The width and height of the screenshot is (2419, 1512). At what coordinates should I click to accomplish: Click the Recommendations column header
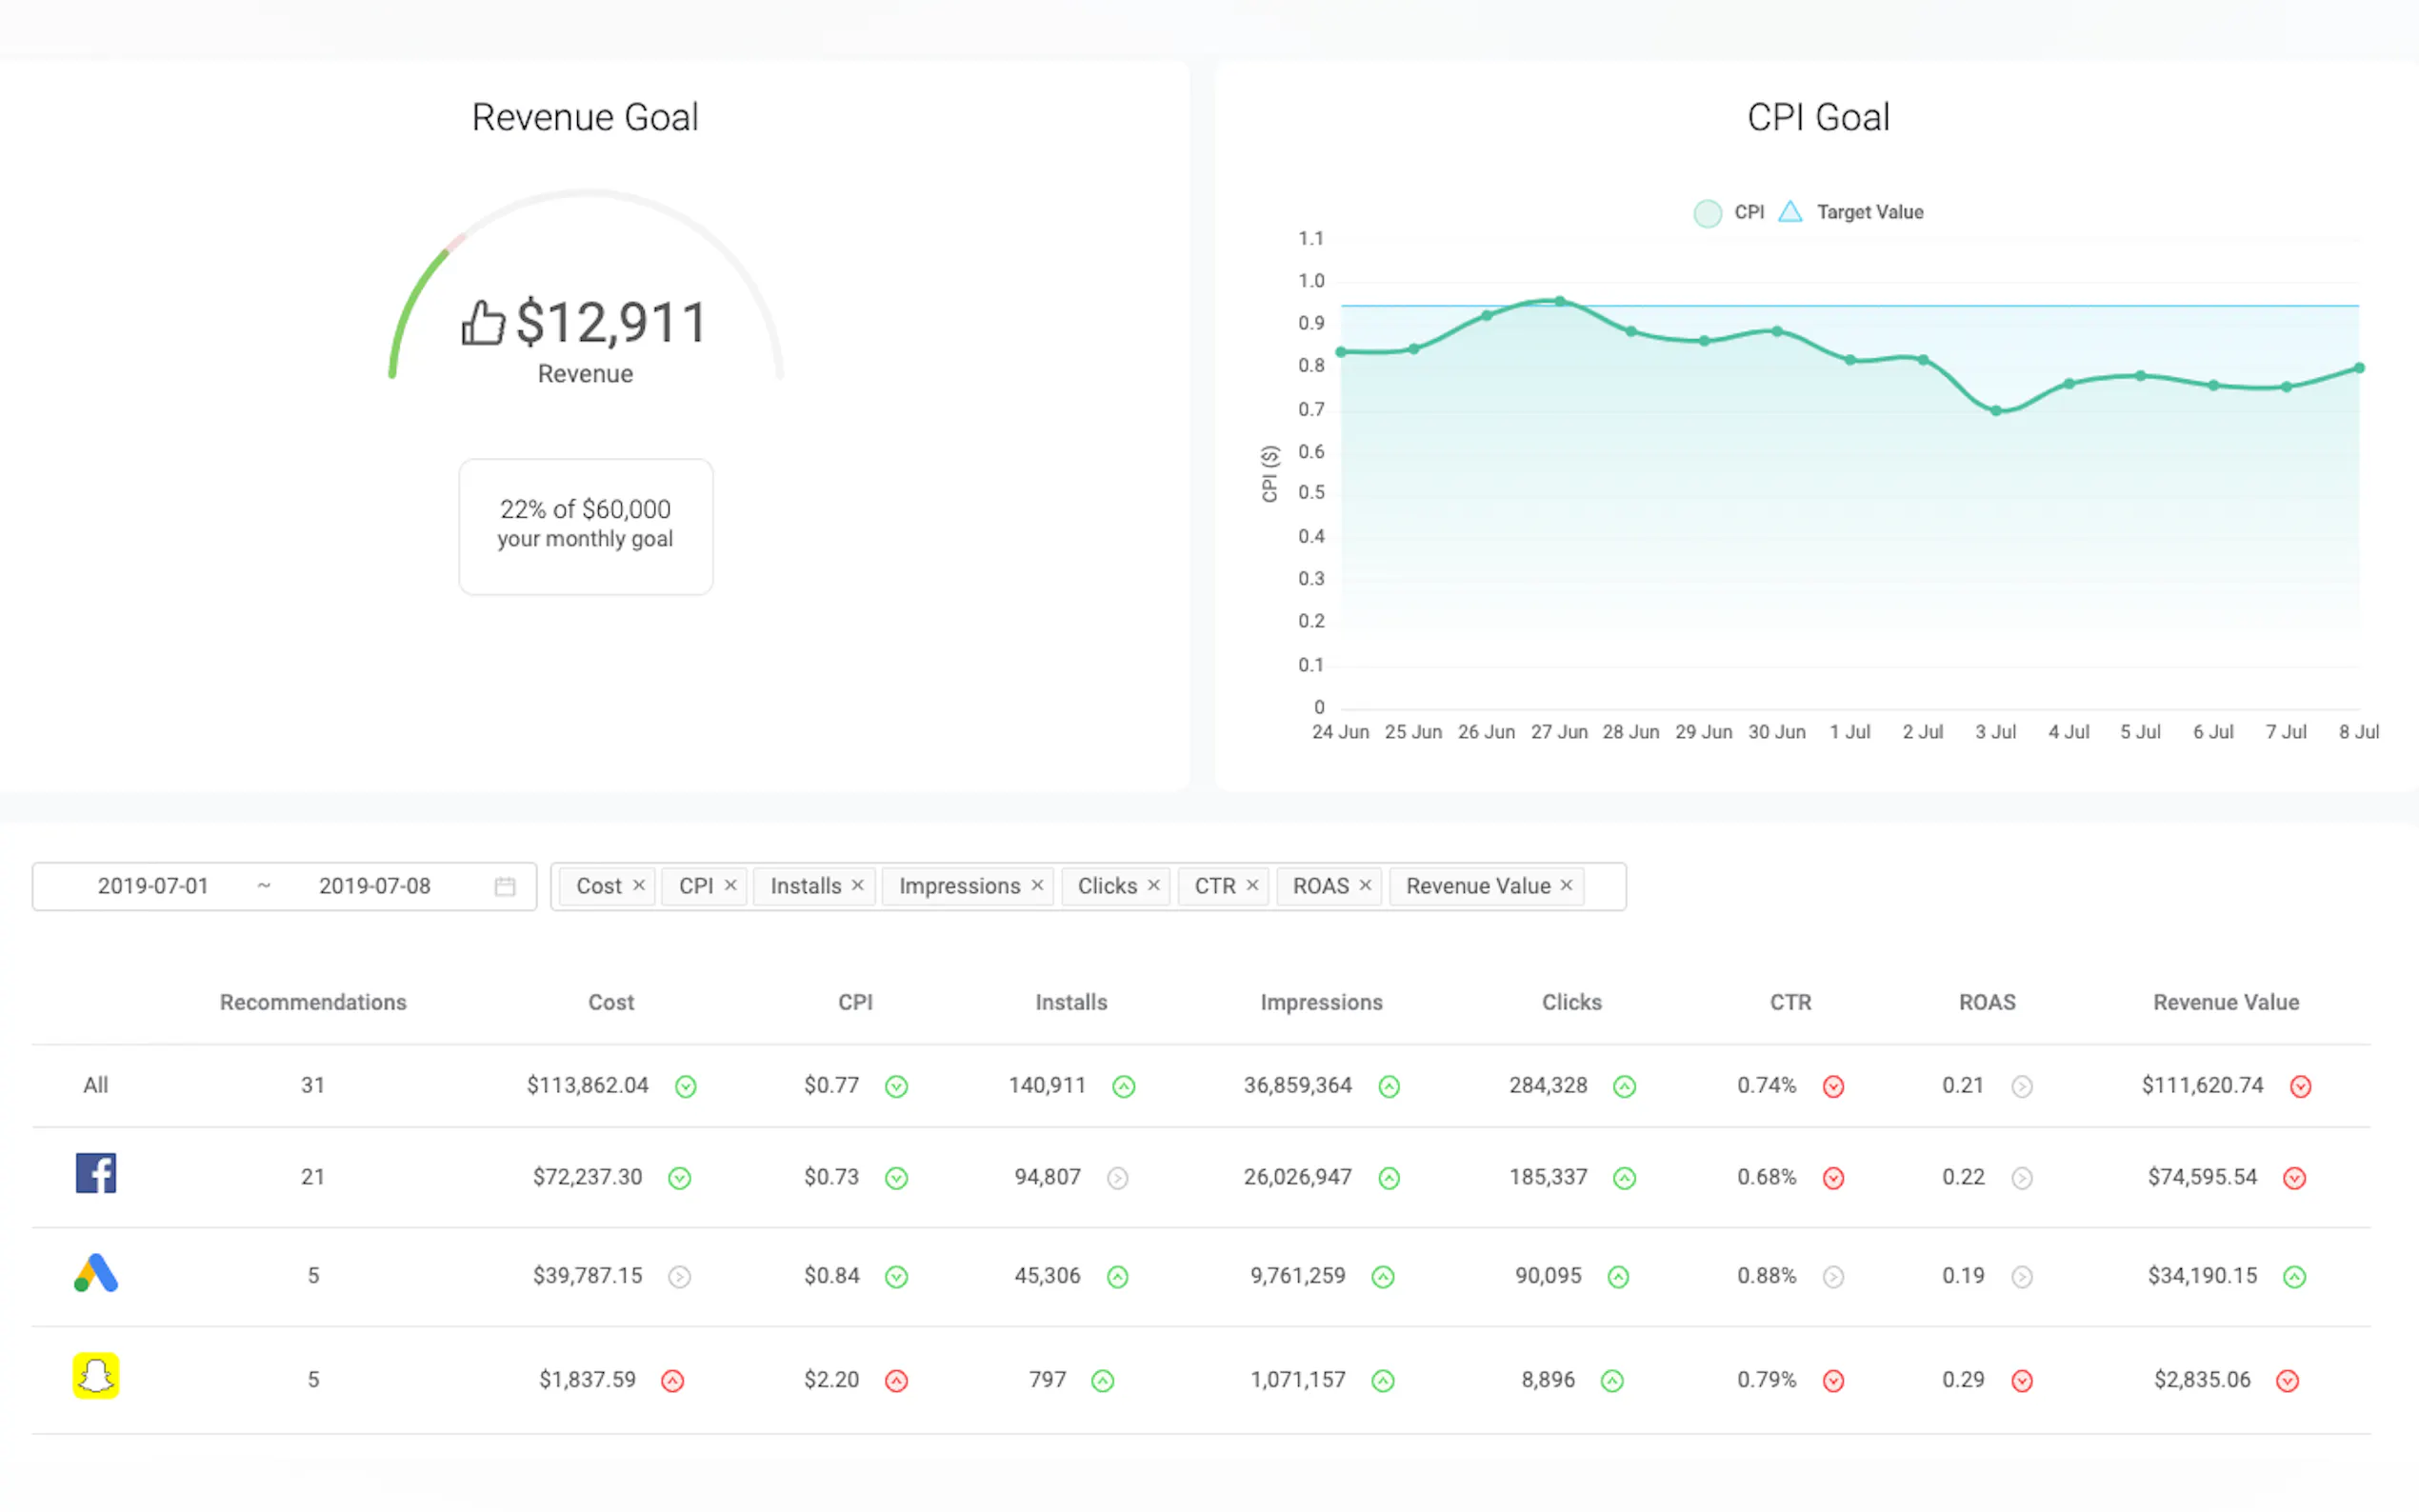point(313,1002)
